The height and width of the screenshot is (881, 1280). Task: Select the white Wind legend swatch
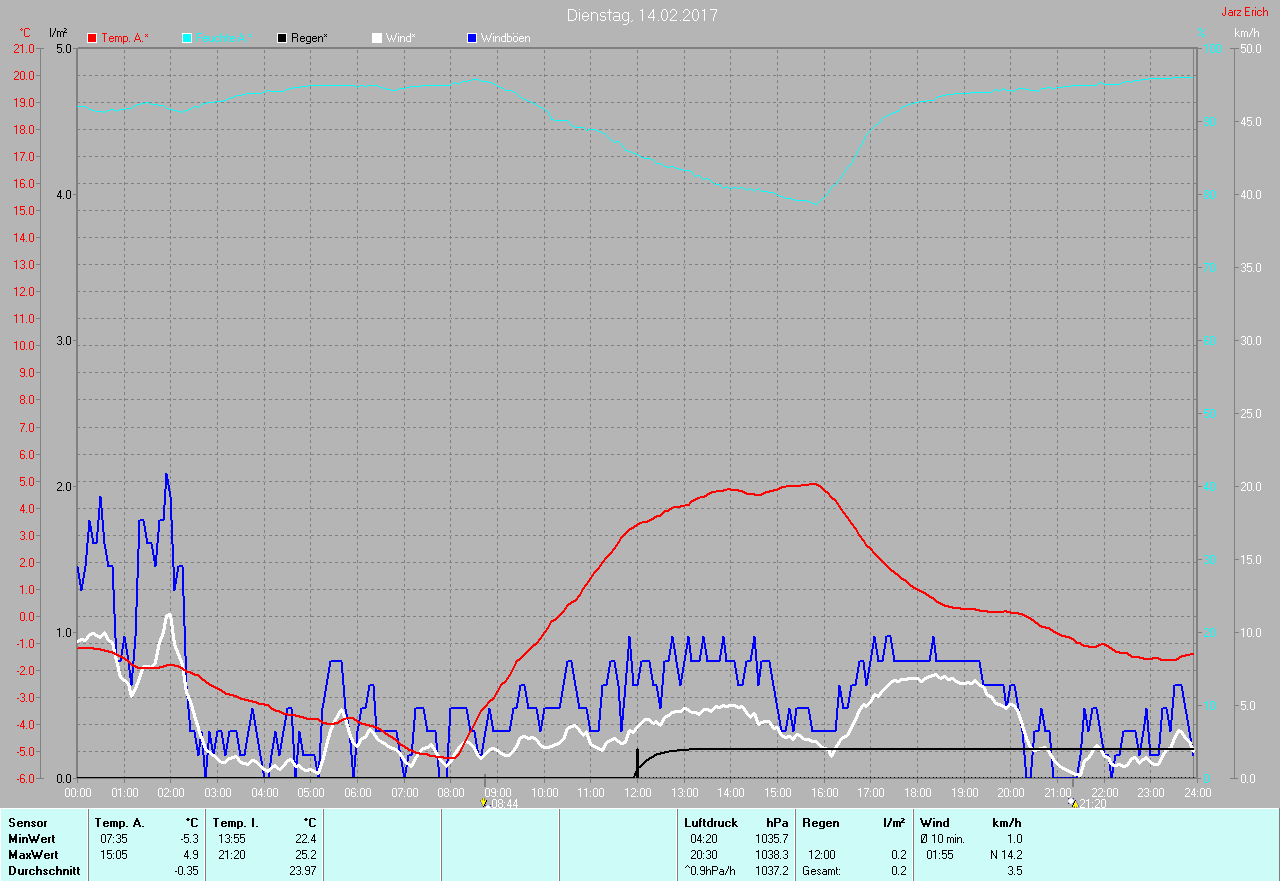pos(377,38)
